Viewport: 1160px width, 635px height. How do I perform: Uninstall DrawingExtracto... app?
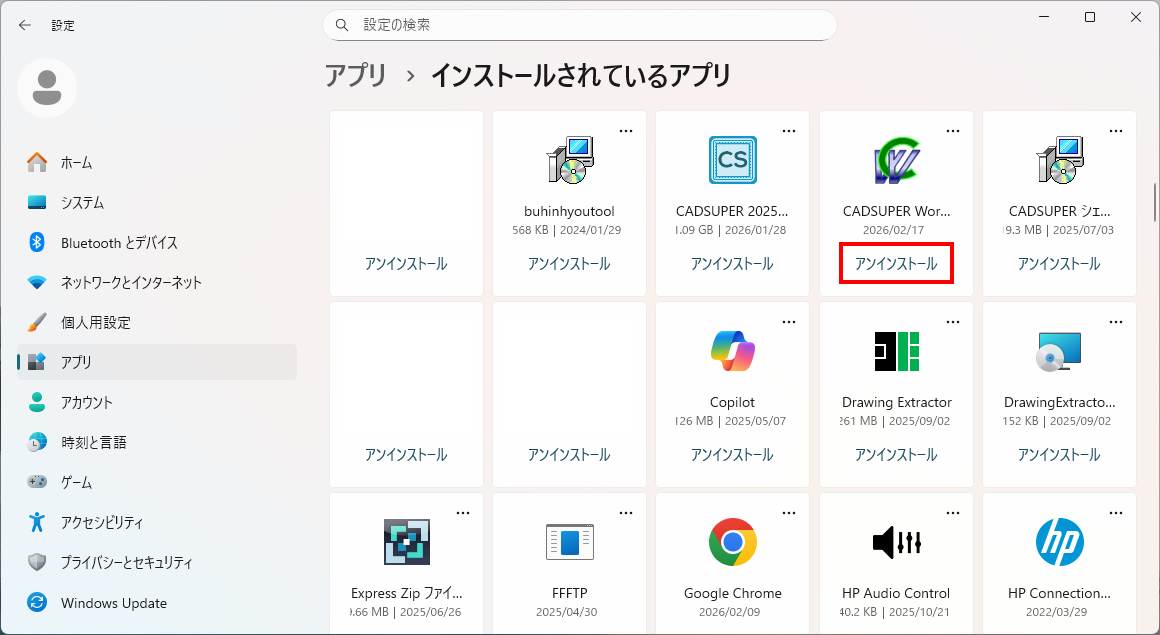(1059, 454)
